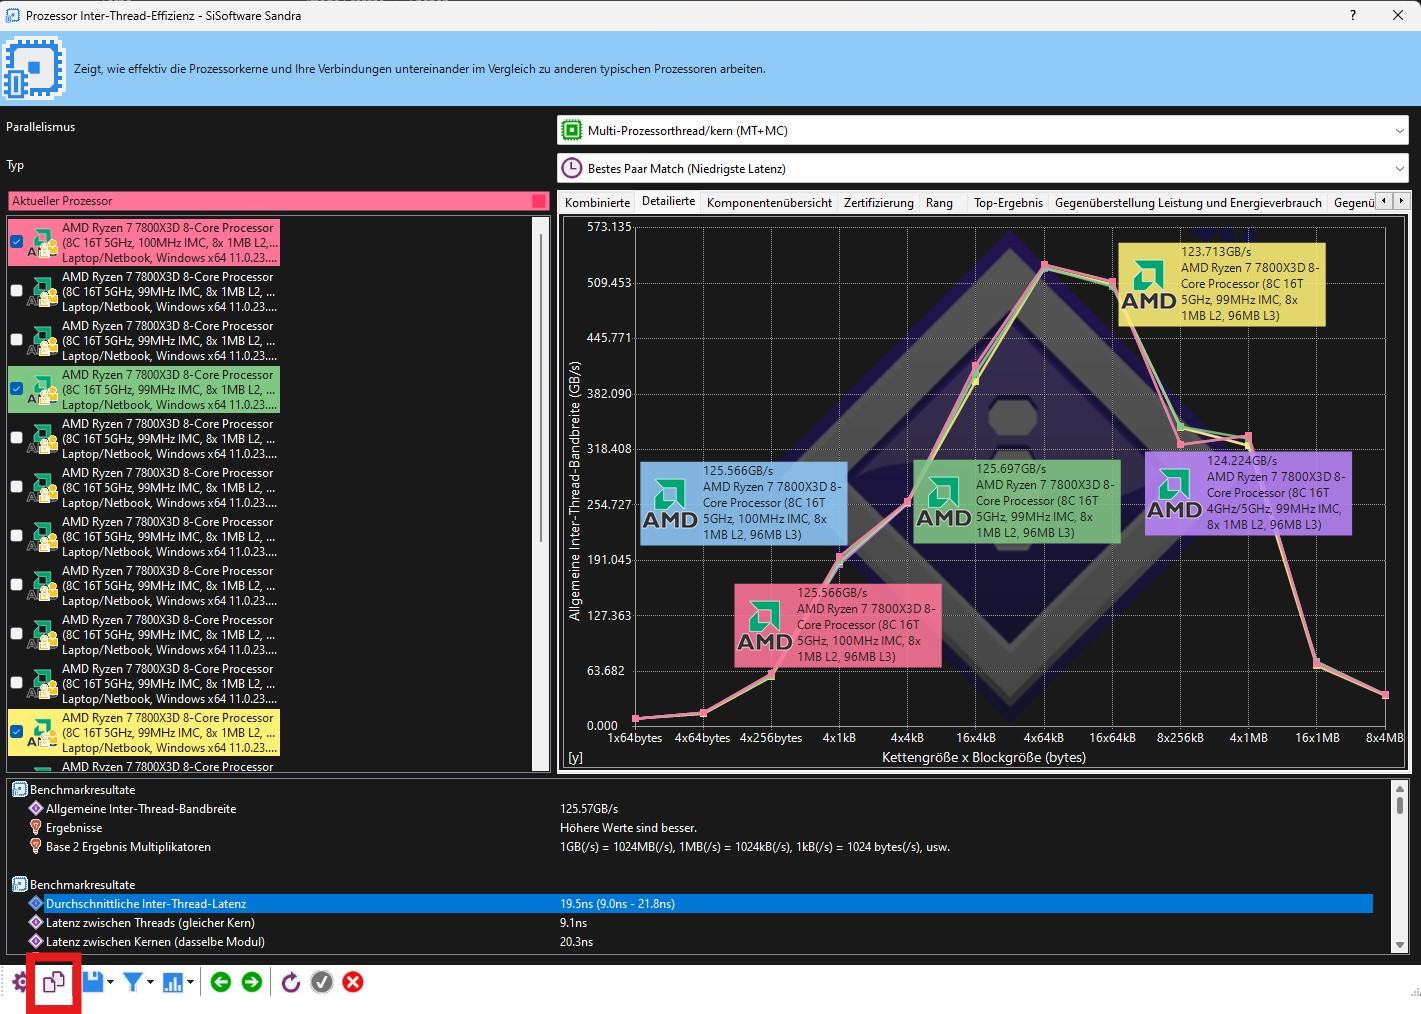Switch to the Rang tab

tap(939, 202)
